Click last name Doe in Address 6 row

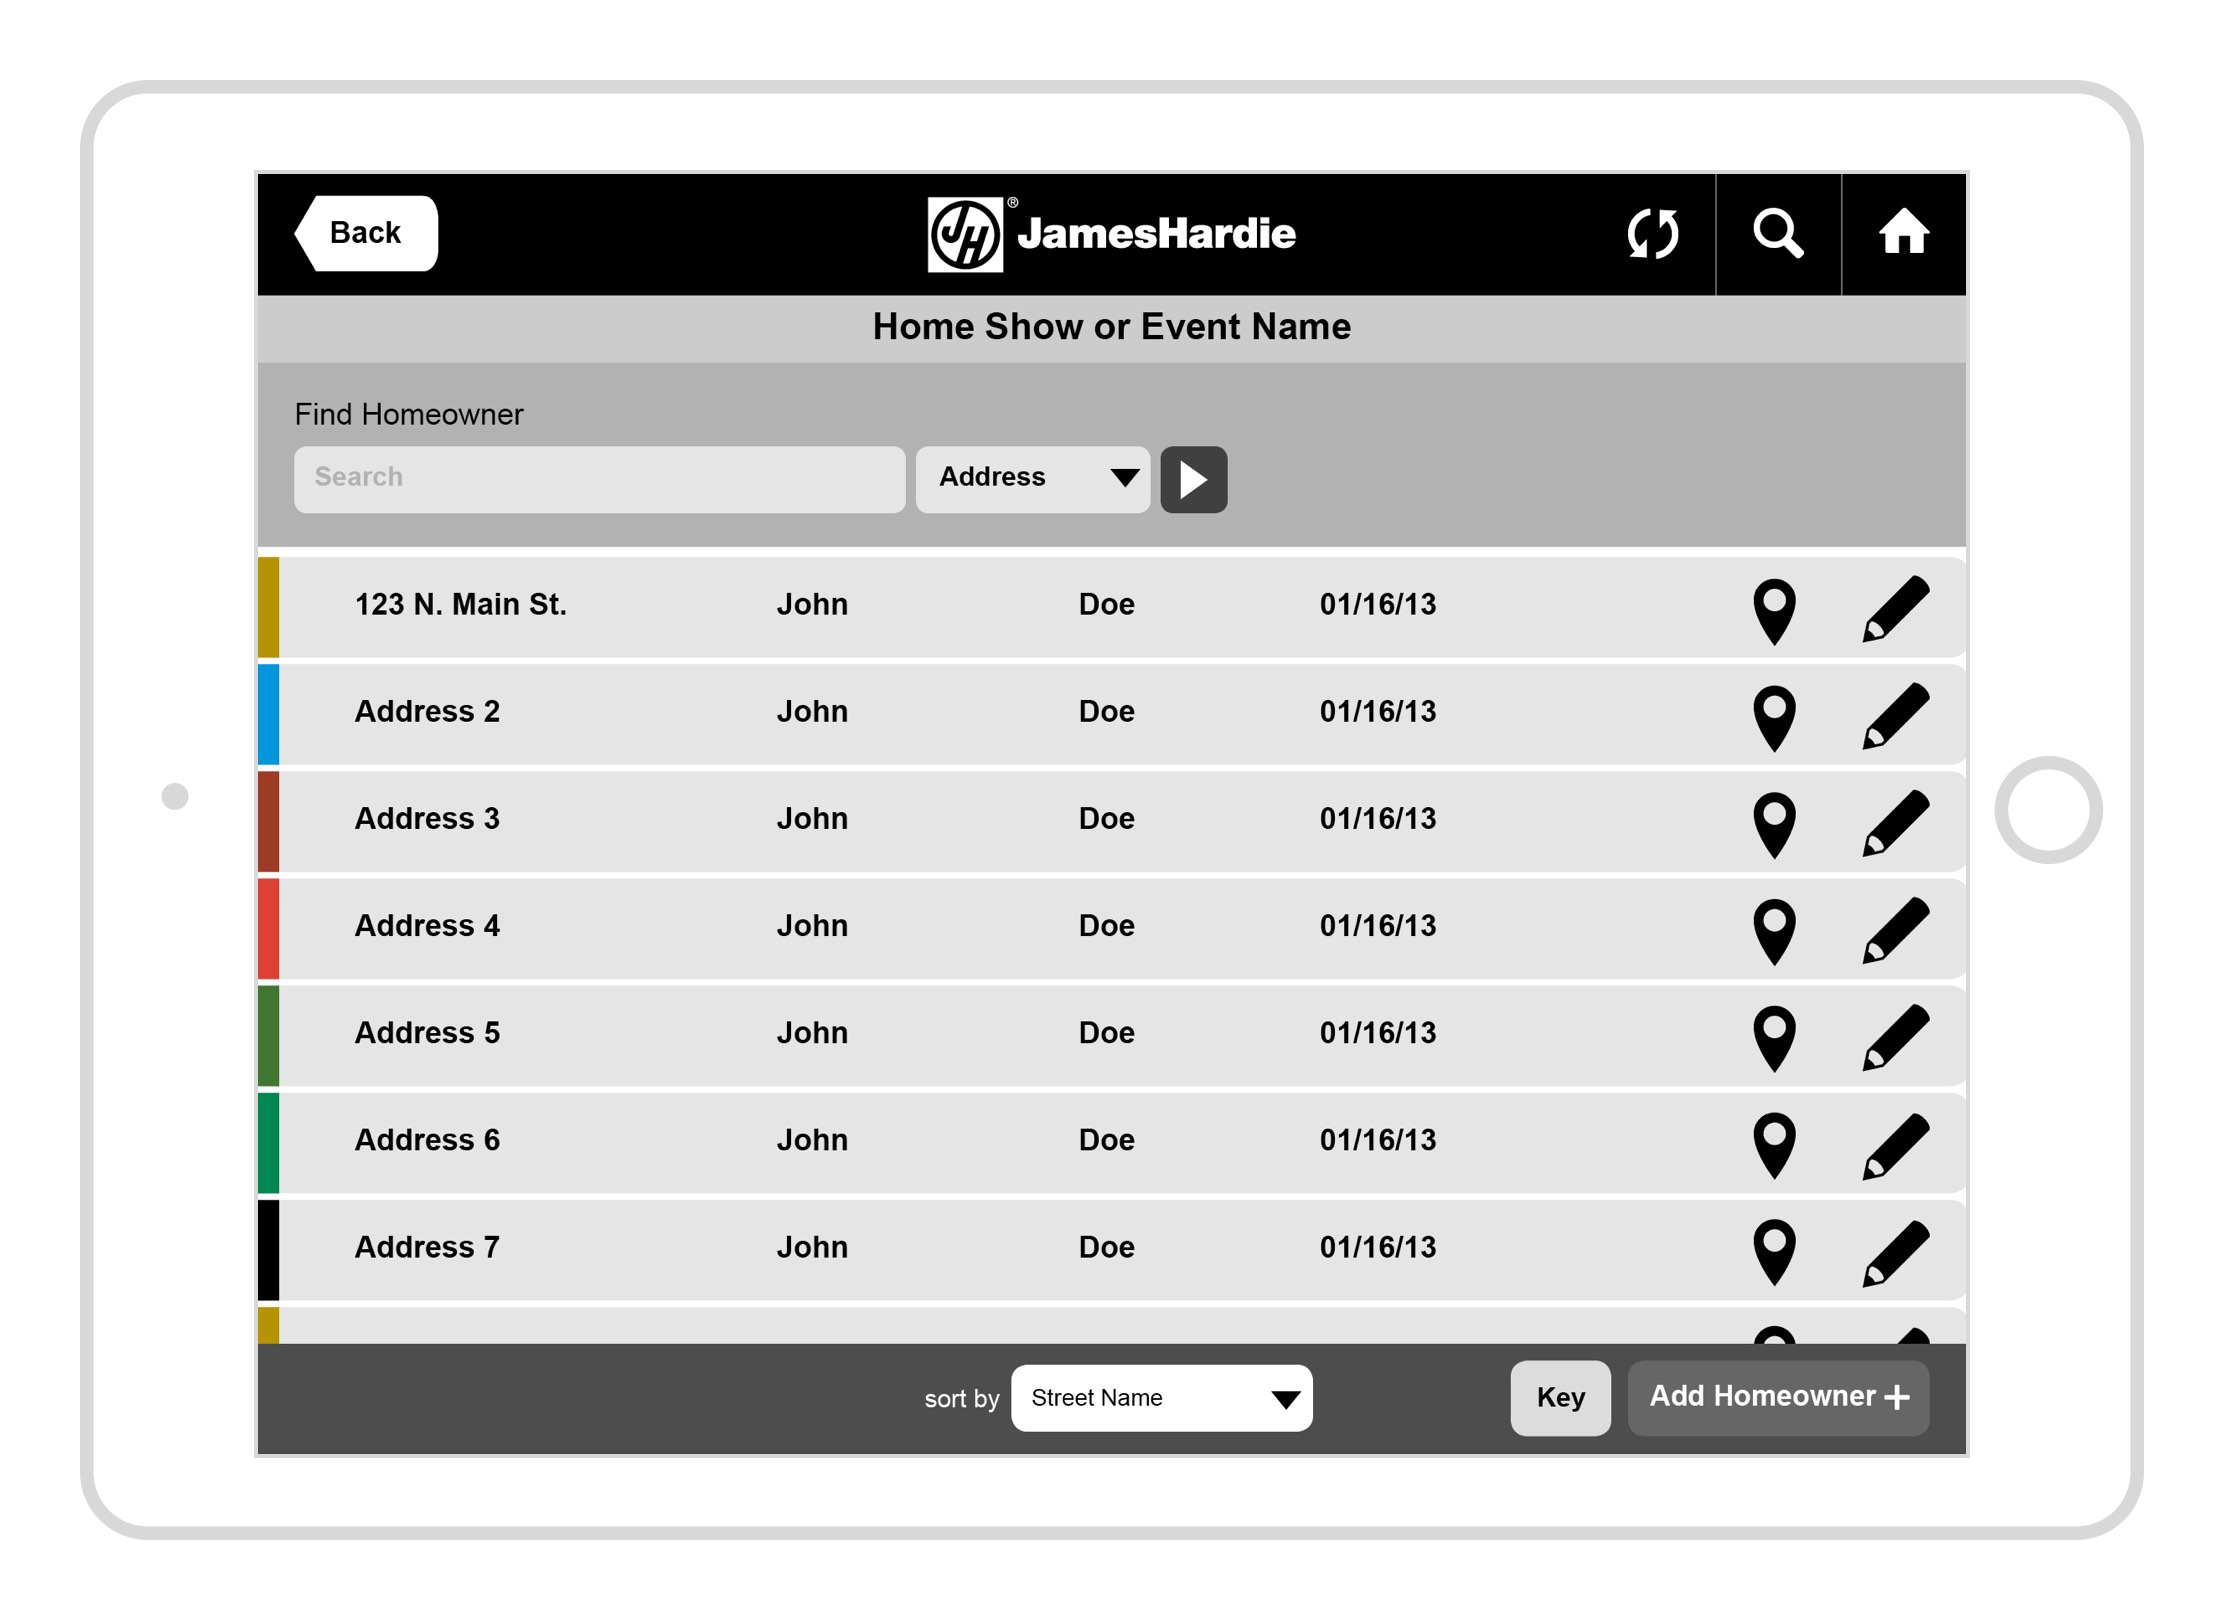click(1106, 1139)
